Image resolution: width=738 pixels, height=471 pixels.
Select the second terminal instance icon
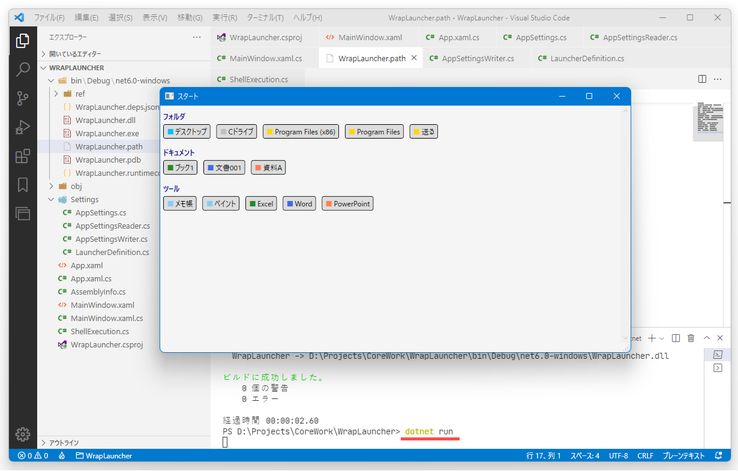coord(717,367)
